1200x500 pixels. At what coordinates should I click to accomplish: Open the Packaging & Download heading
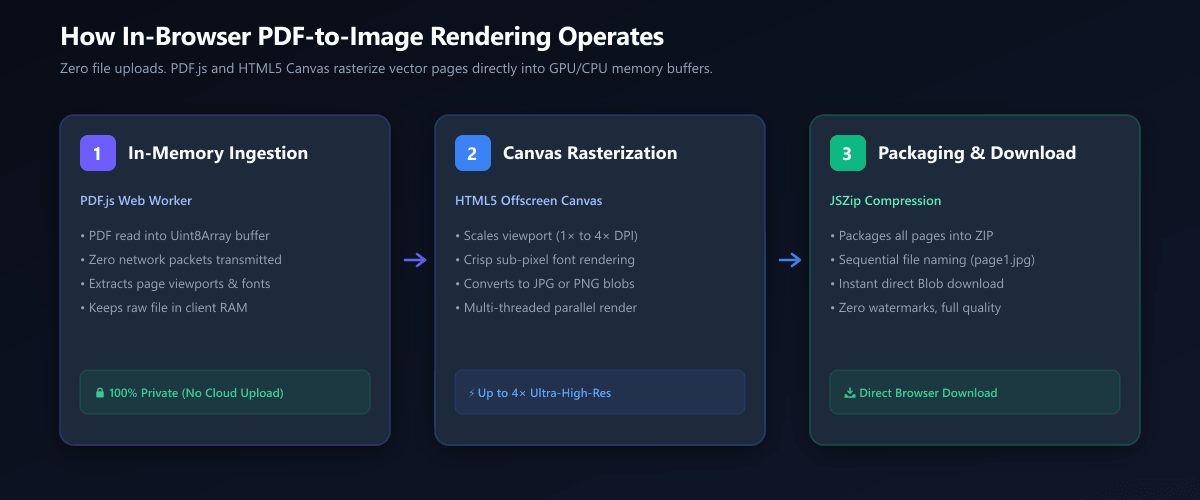click(977, 153)
